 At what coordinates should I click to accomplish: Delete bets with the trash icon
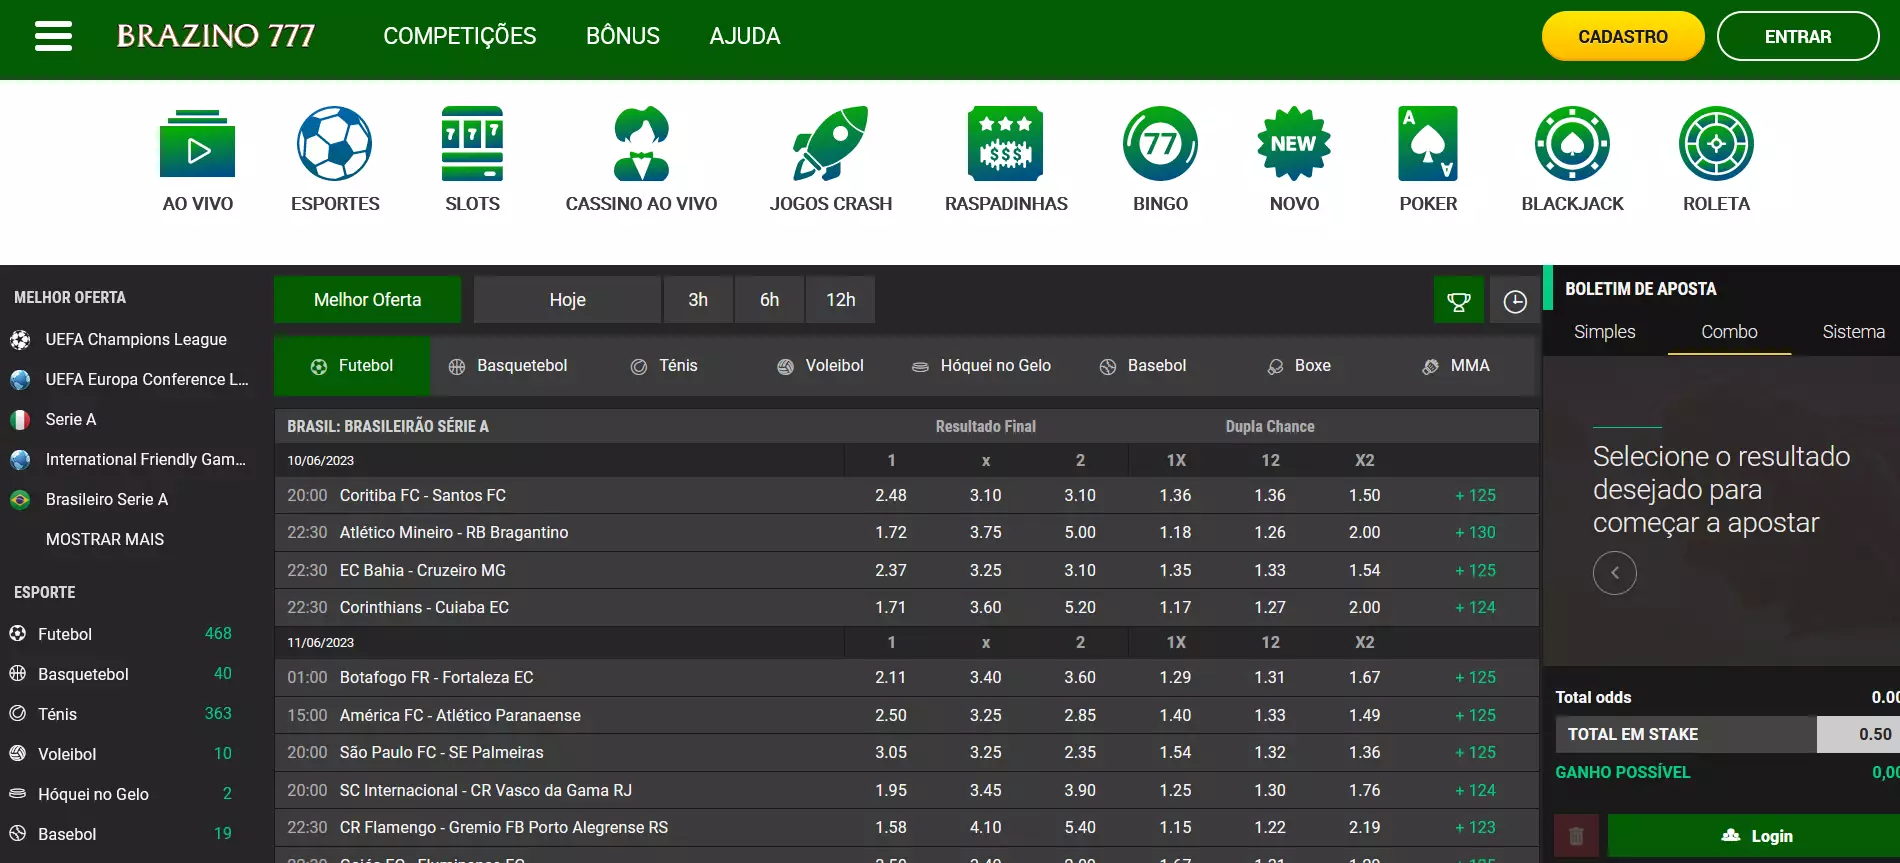pyautogui.click(x=1576, y=836)
